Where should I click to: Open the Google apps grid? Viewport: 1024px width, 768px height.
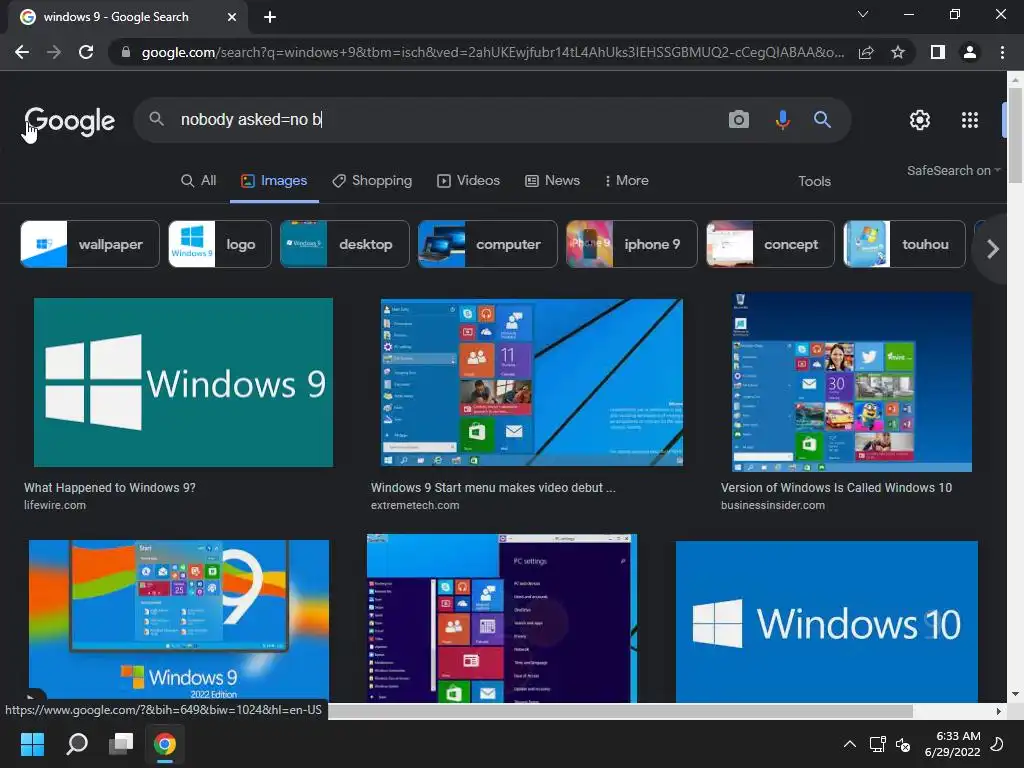[970, 120]
